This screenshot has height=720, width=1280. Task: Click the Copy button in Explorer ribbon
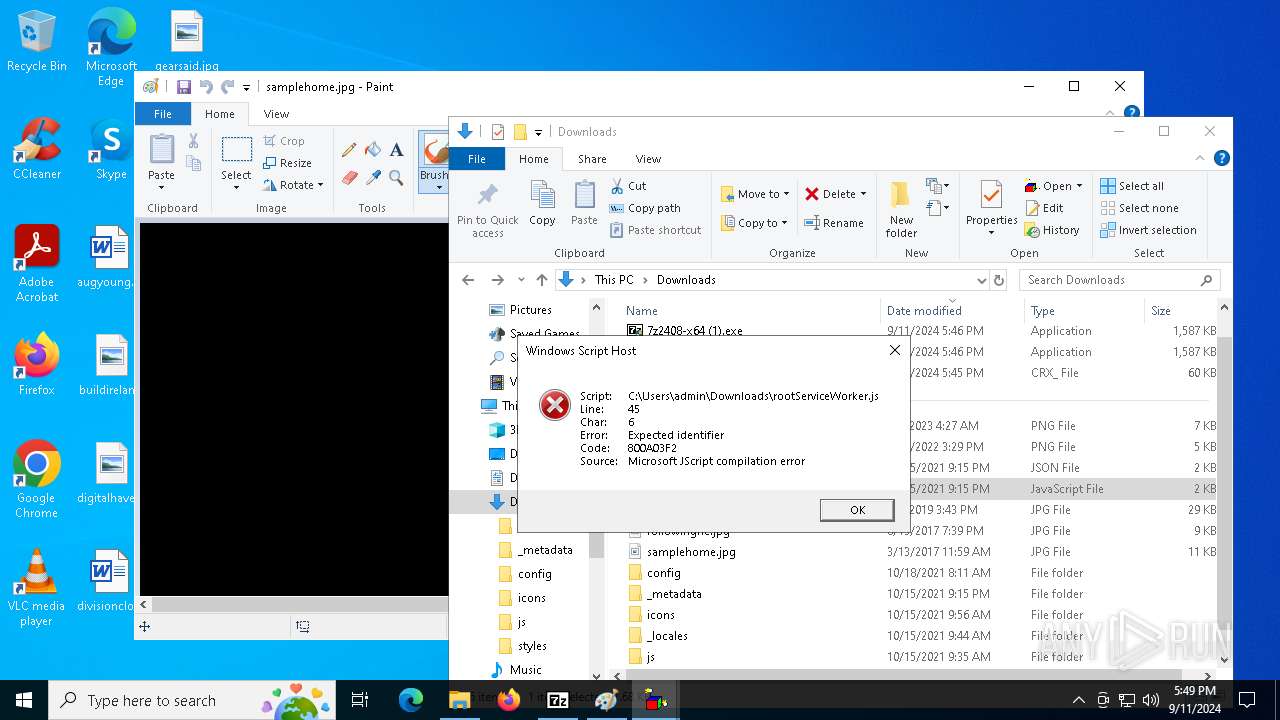542,204
